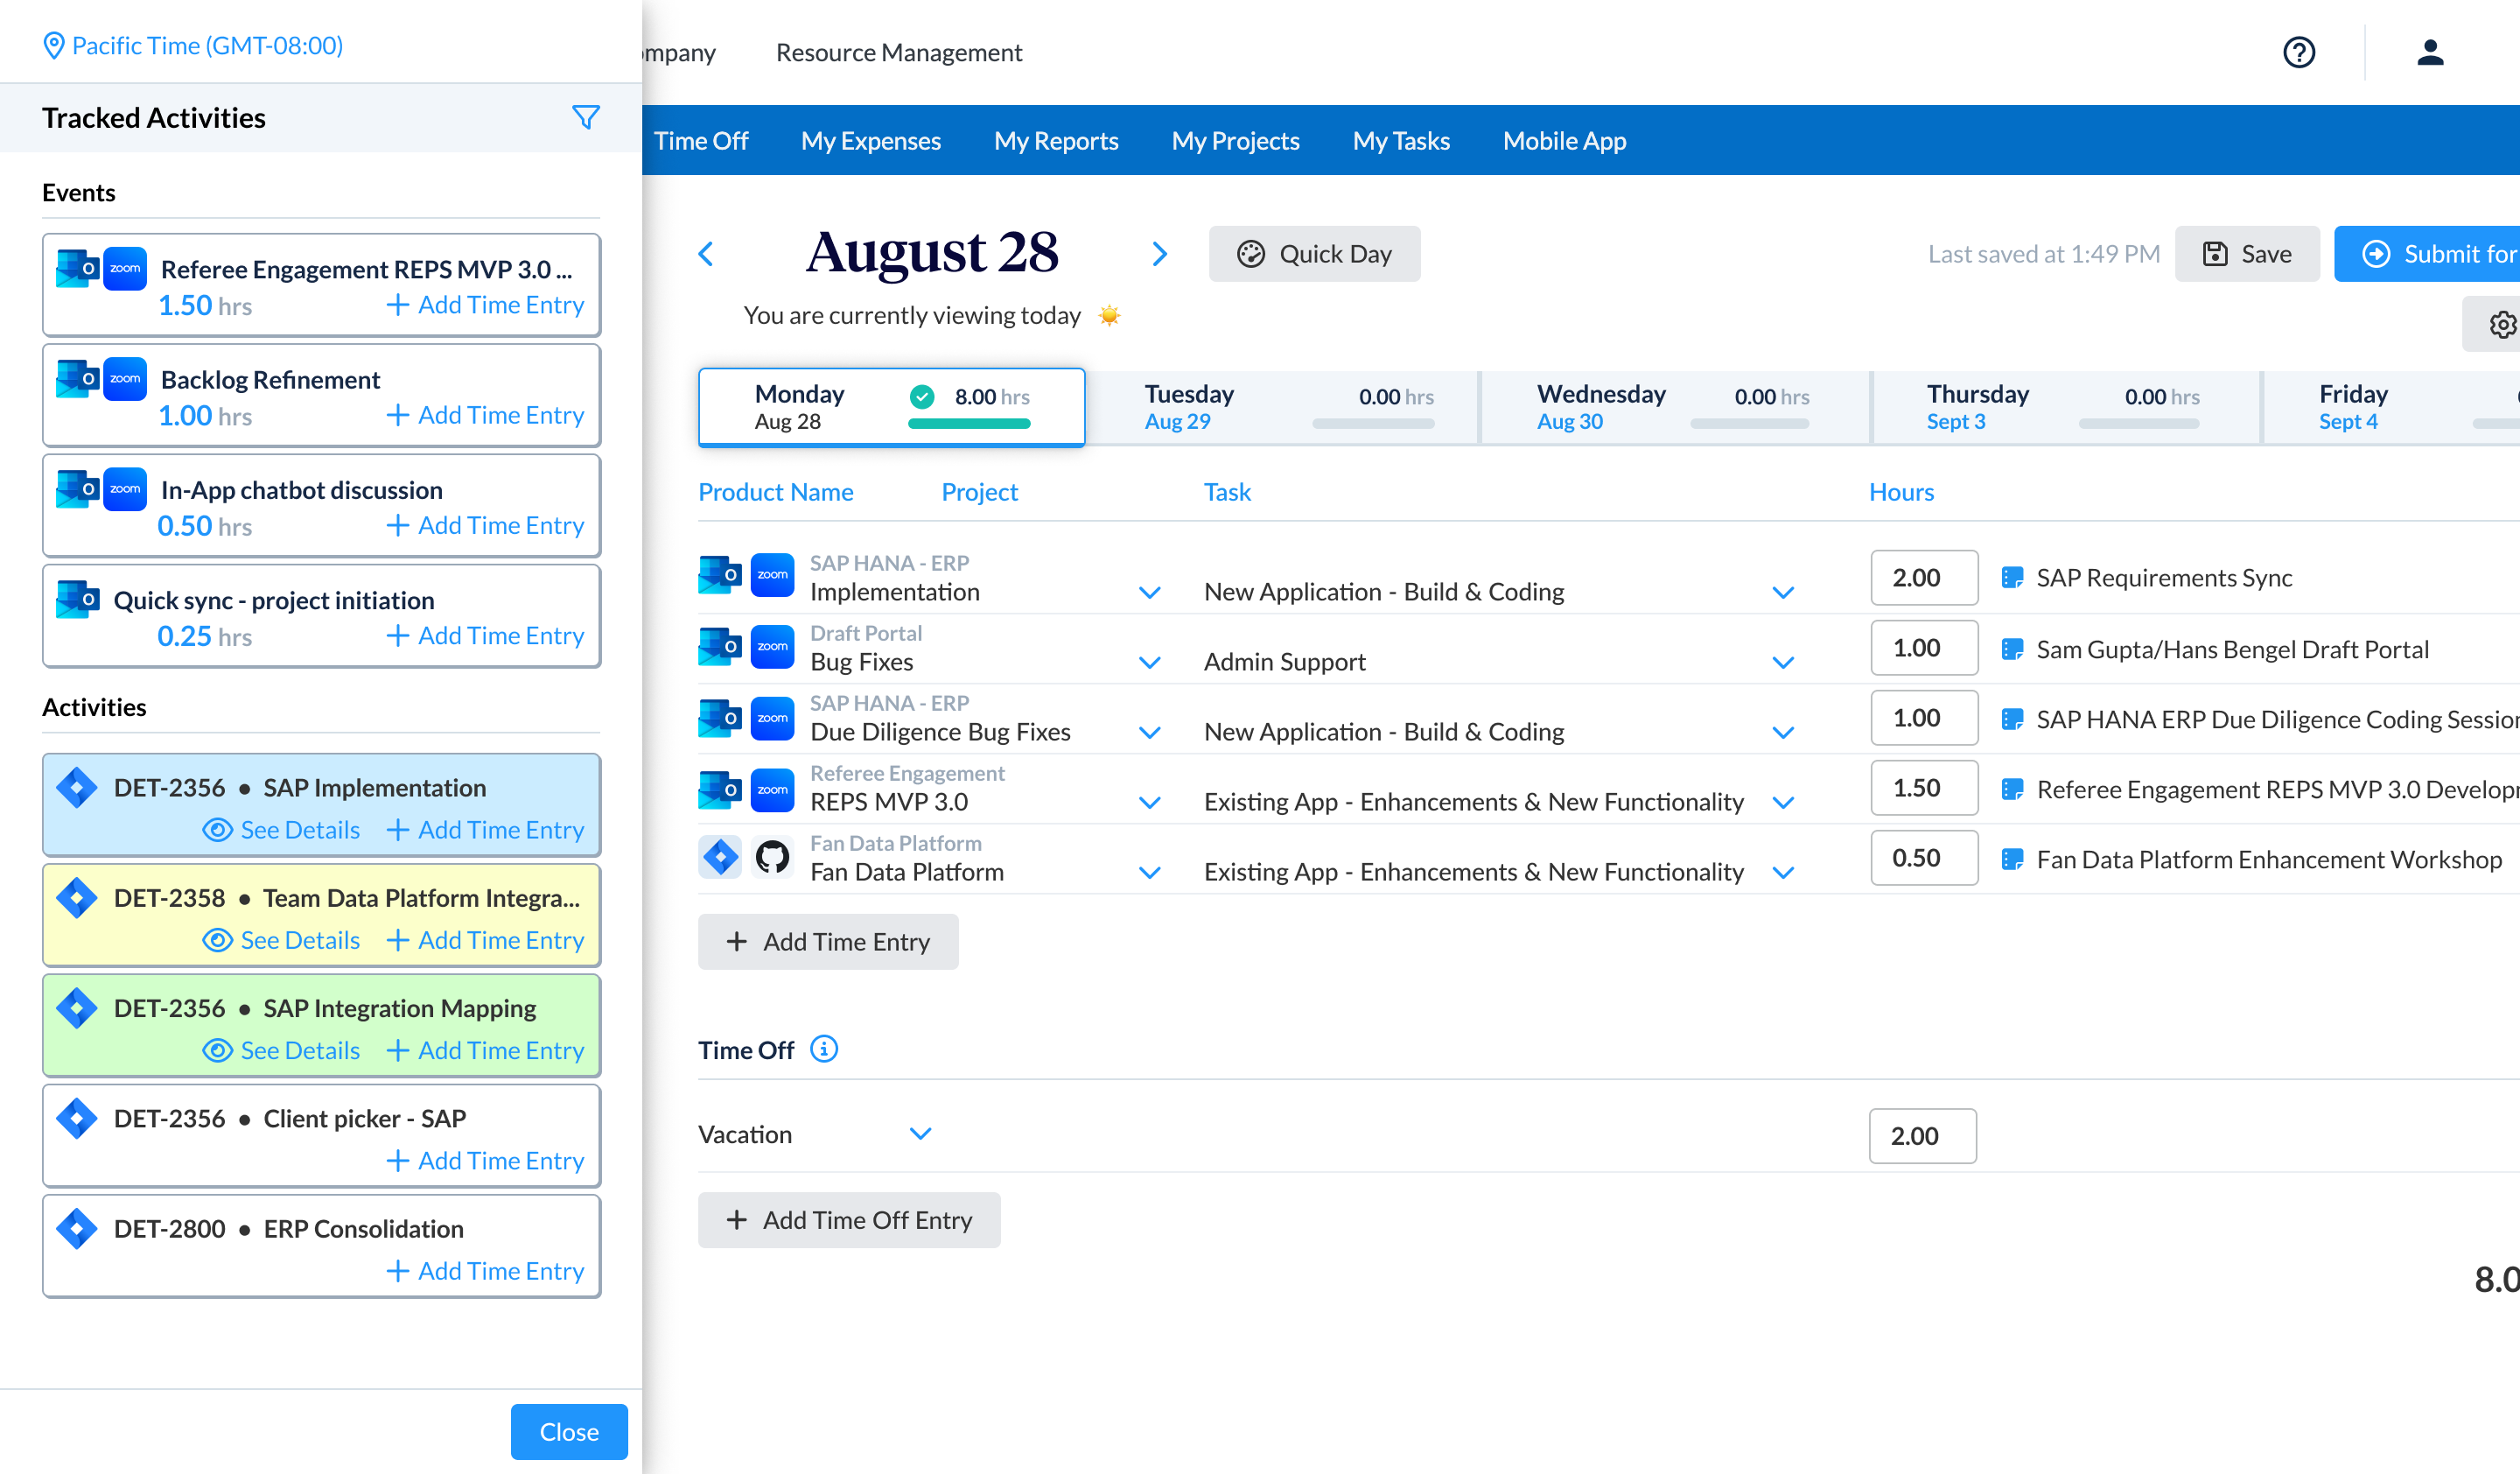Click the Tracked Activities filter funnel icon
This screenshot has width=2520, height=1474.
[585, 117]
